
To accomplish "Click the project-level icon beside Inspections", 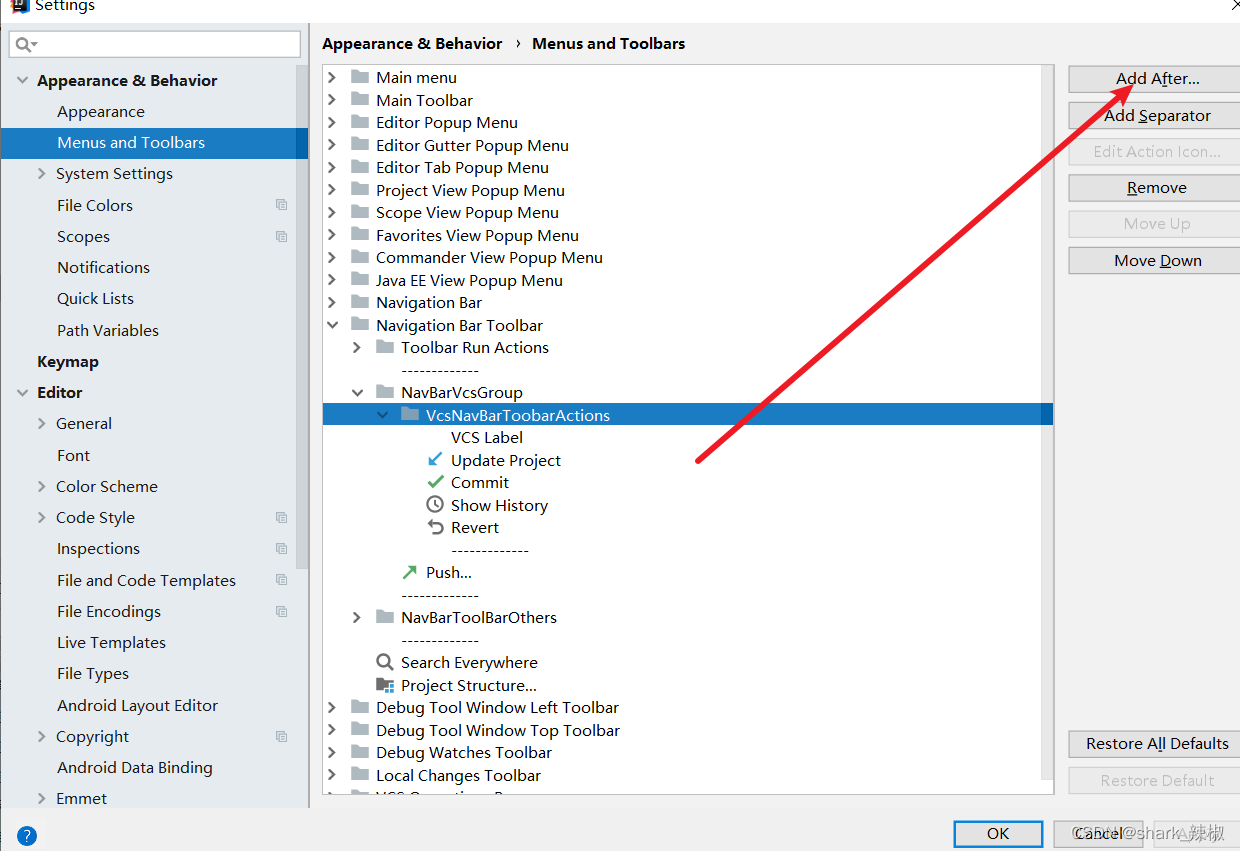I will point(282,548).
